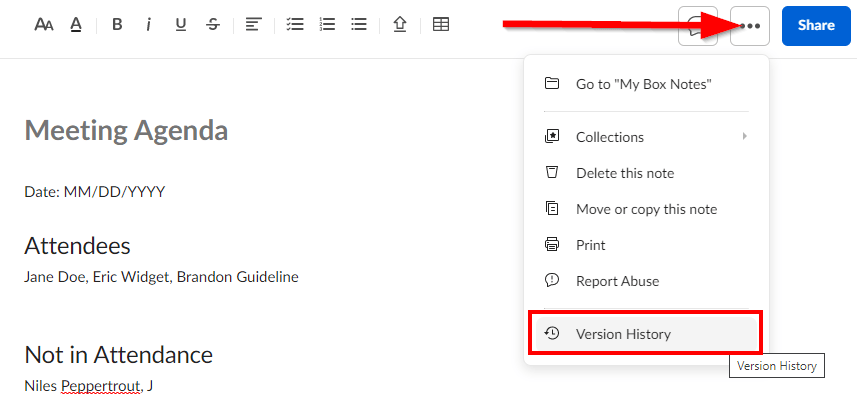Click the Niles Peppertrout line
This screenshot has width=857, height=405.
pyautogui.click(x=89, y=386)
